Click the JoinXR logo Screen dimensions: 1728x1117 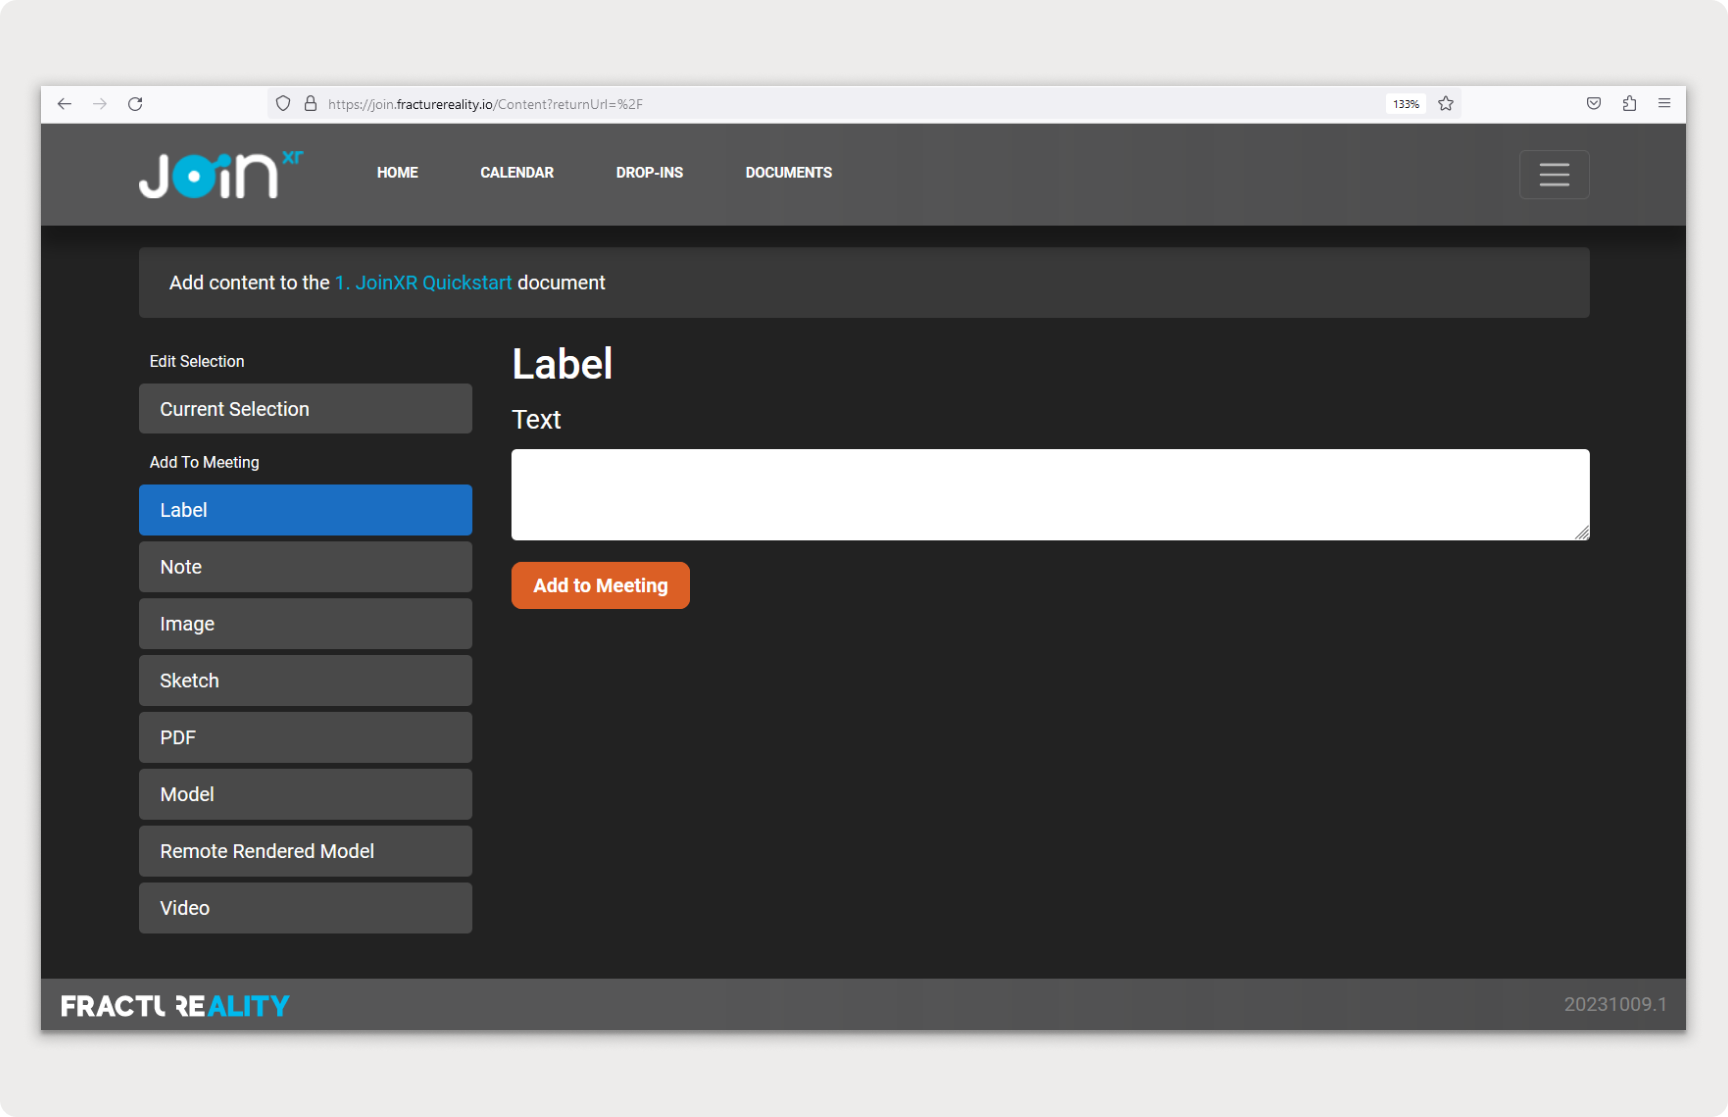[220, 174]
